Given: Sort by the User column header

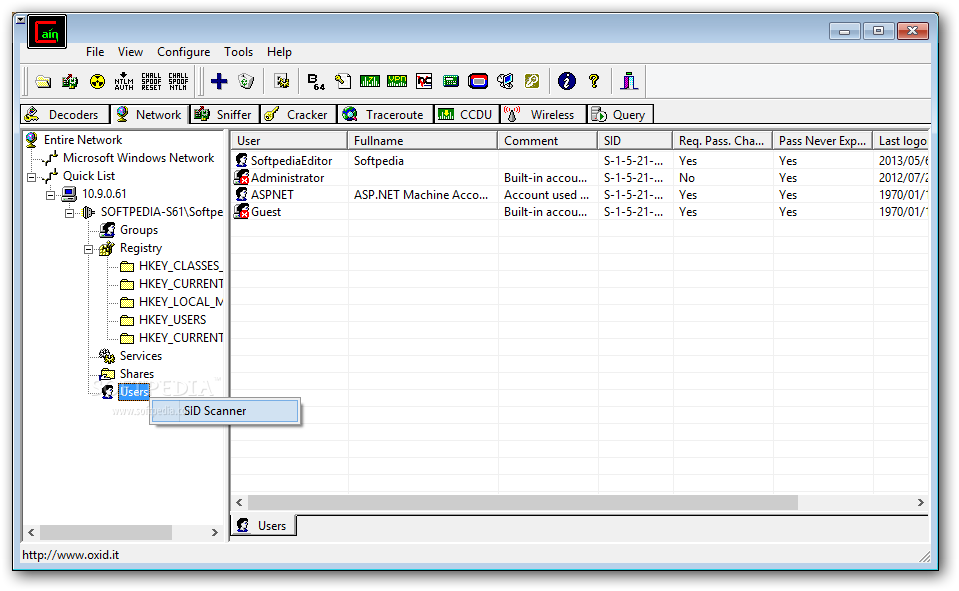Looking at the screenshot, I should point(289,141).
